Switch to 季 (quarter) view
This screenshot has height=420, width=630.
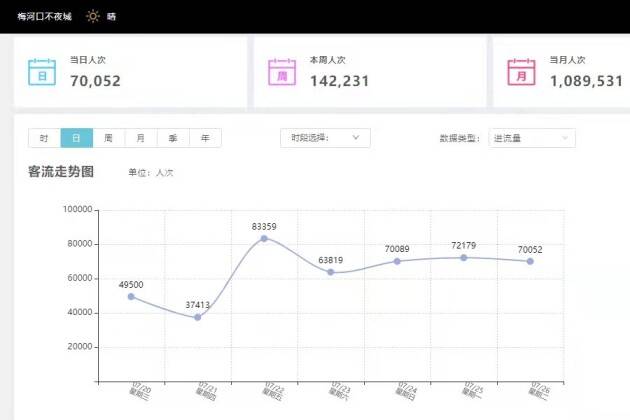173,138
